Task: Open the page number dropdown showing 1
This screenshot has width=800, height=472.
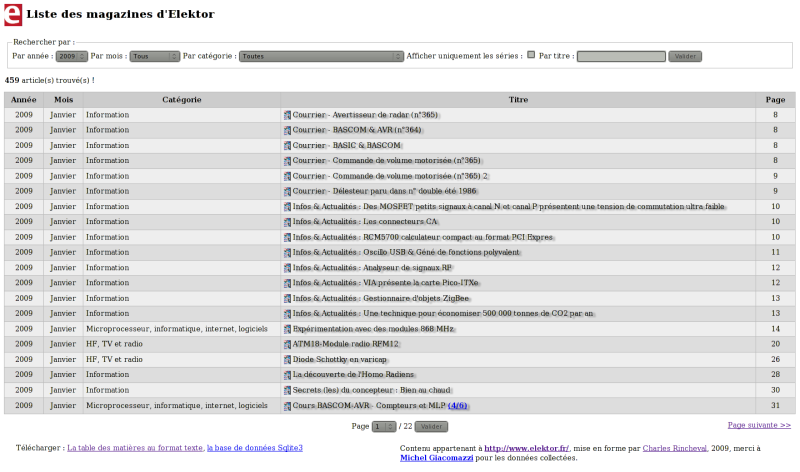Action: [x=384, y=427]
